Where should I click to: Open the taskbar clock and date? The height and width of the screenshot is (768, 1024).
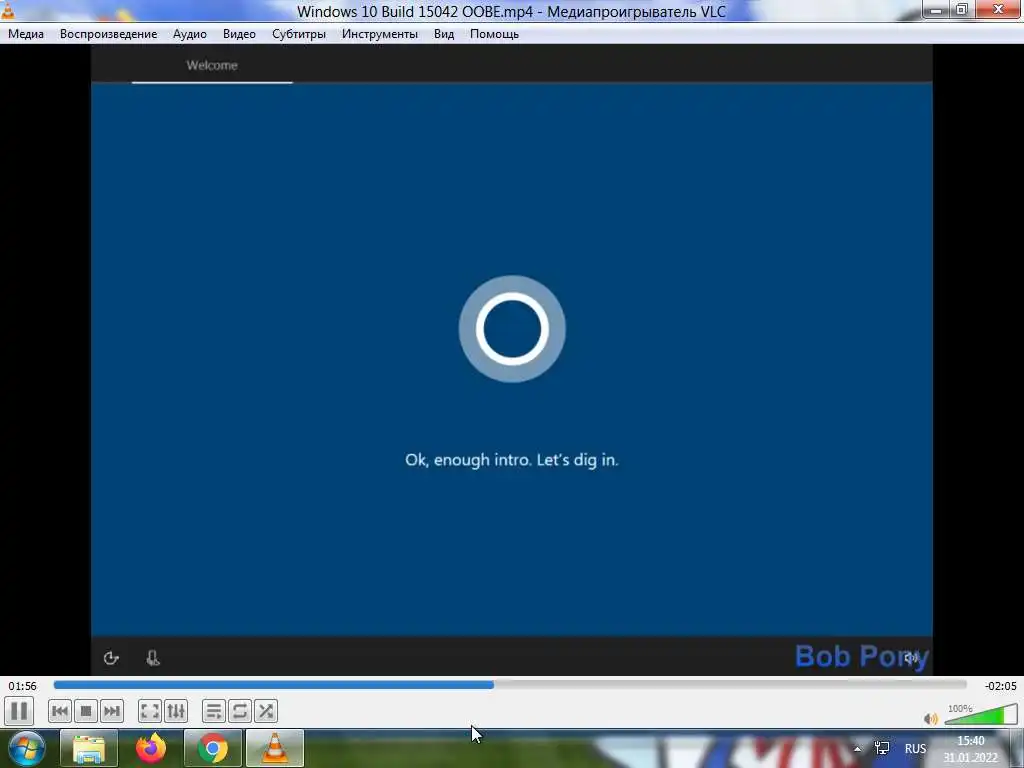pyautogui.click(x=971, y=749)
